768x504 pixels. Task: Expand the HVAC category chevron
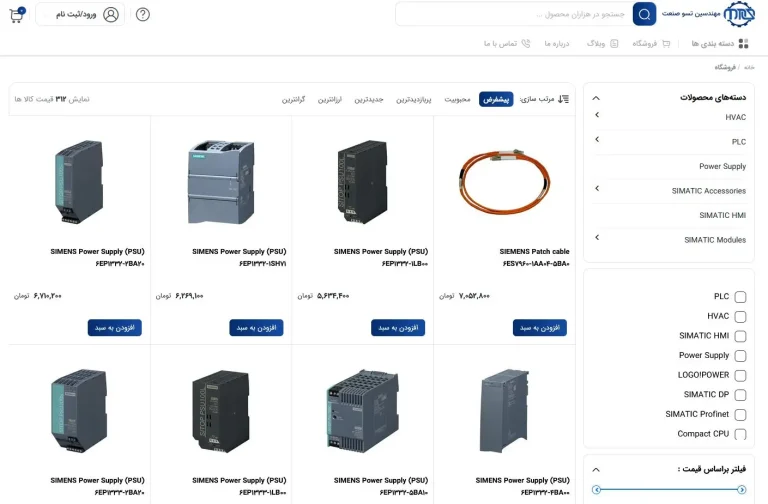pos(597,116)
